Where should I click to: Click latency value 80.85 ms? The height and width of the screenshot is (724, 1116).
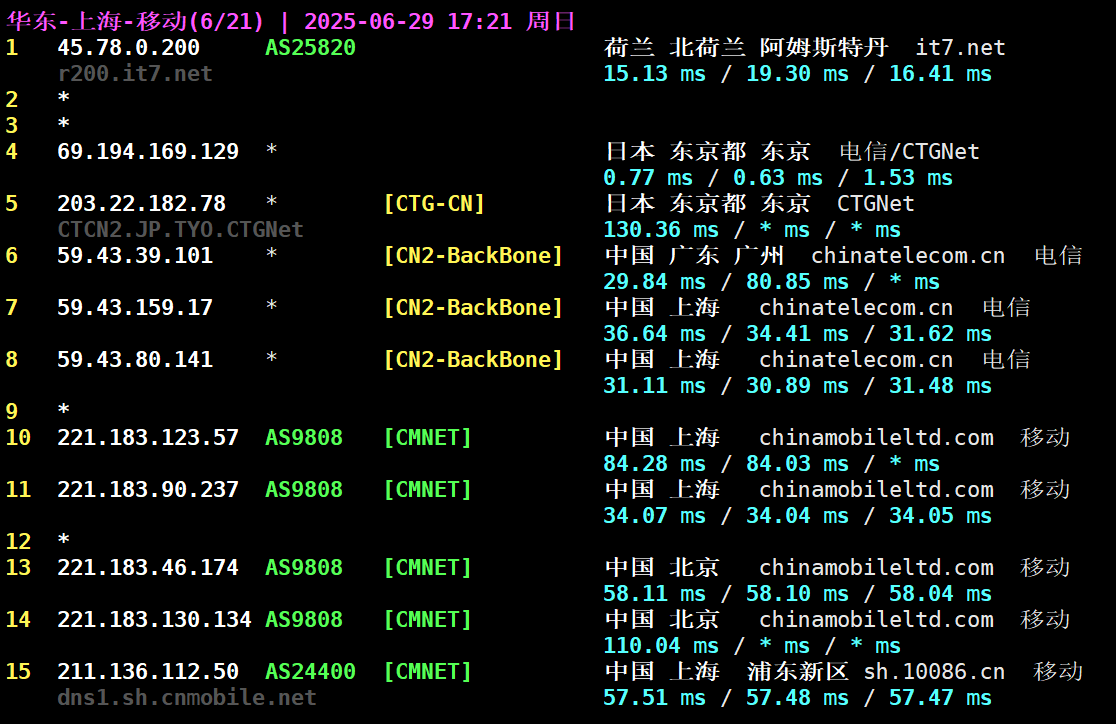797,281
